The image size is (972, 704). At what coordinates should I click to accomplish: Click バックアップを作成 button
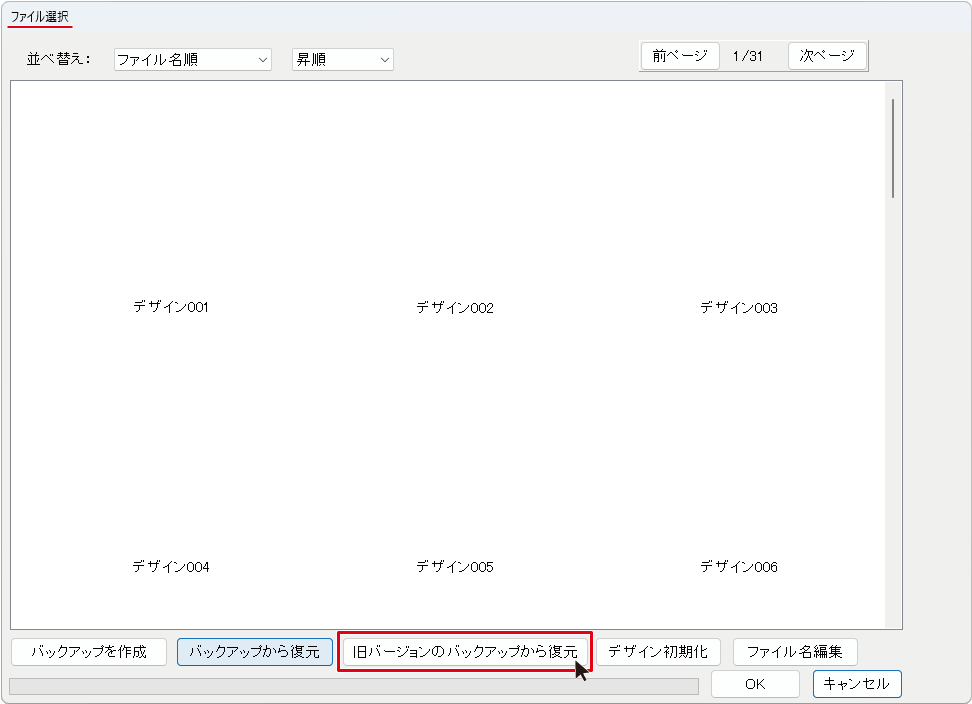pos(89,652)
